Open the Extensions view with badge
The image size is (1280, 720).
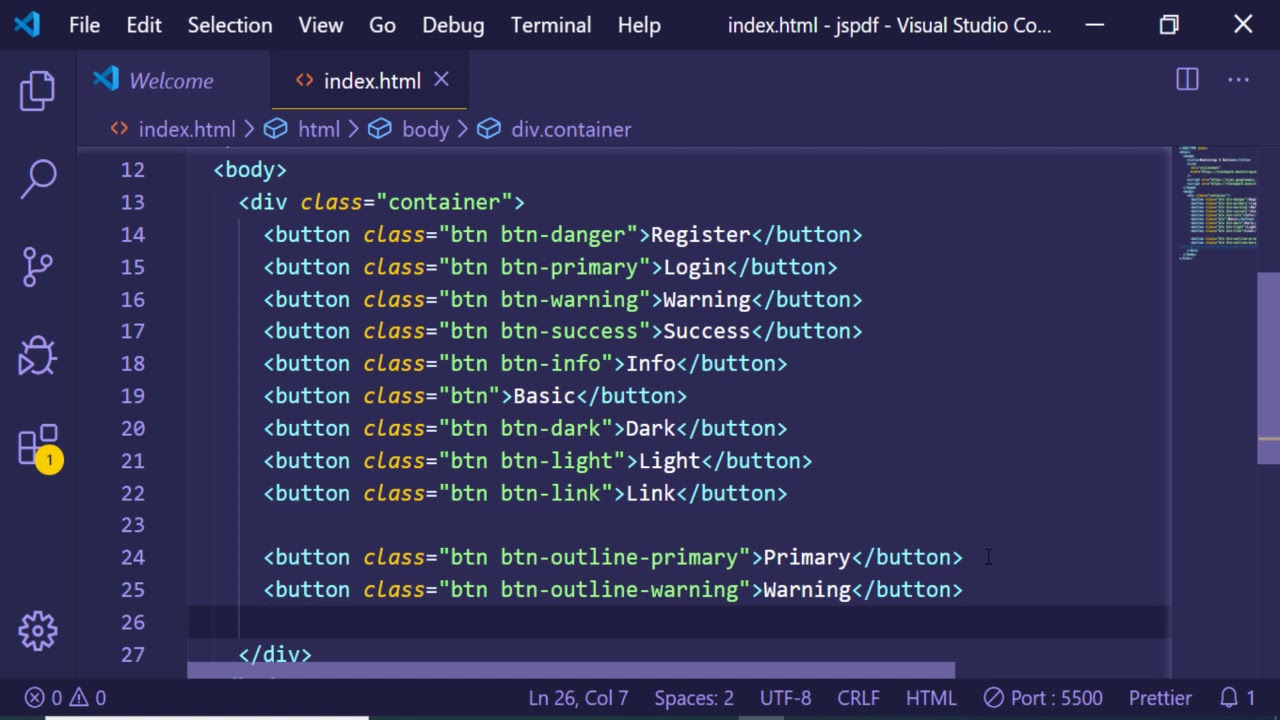[38, 446]
